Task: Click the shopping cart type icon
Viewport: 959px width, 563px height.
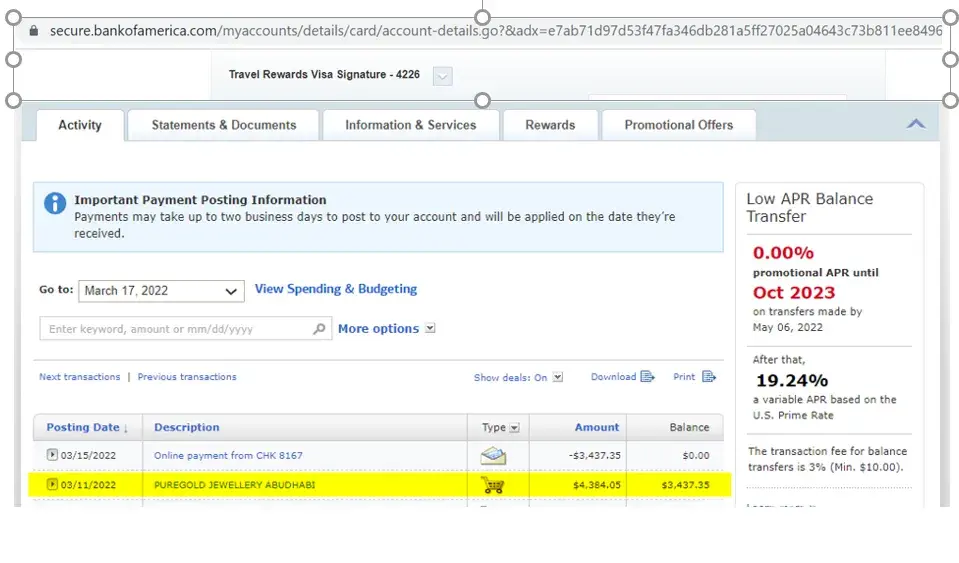Action: point(492,485)
